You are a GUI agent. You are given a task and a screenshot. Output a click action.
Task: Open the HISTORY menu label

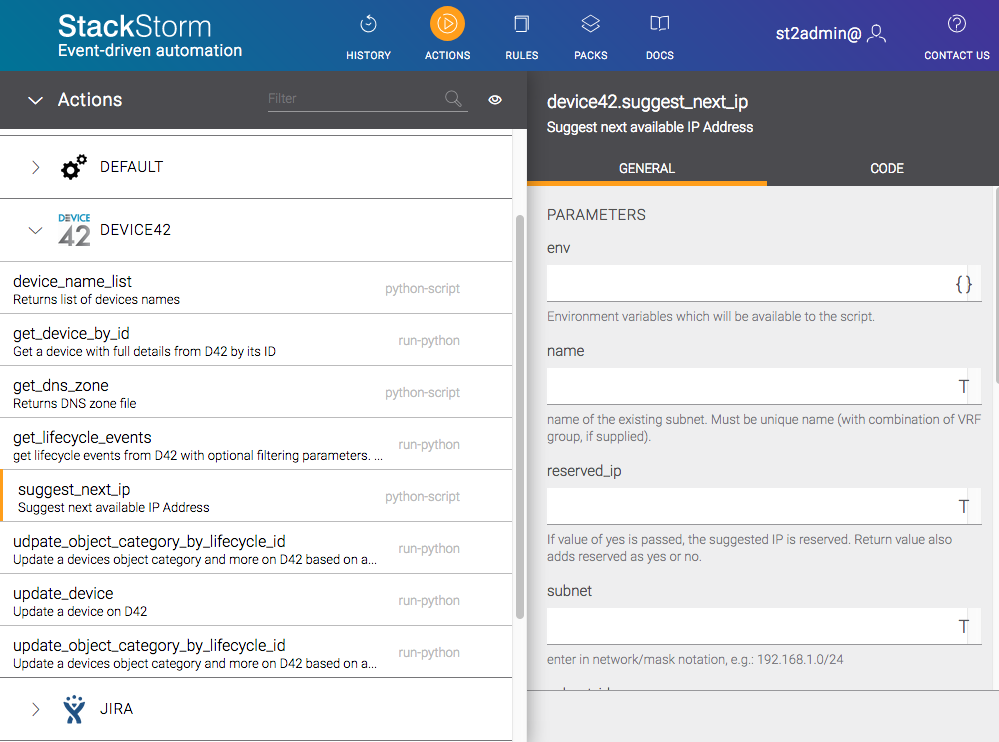(368, 55)
